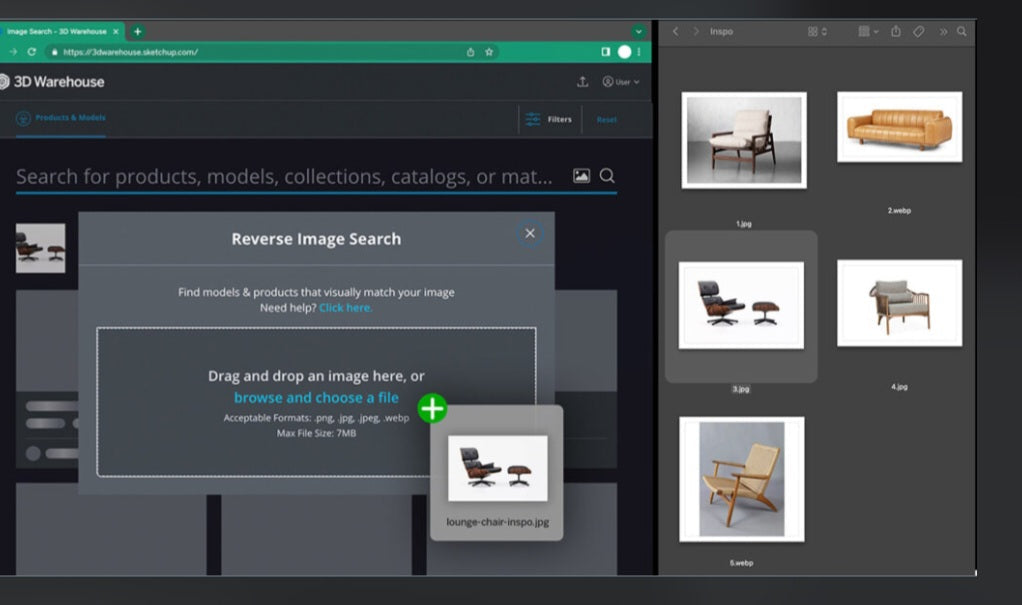The height and width of the screenshot is (605, 1022).
Task: Close the Image Search browser tab
Action: click(x=116, y=31)
